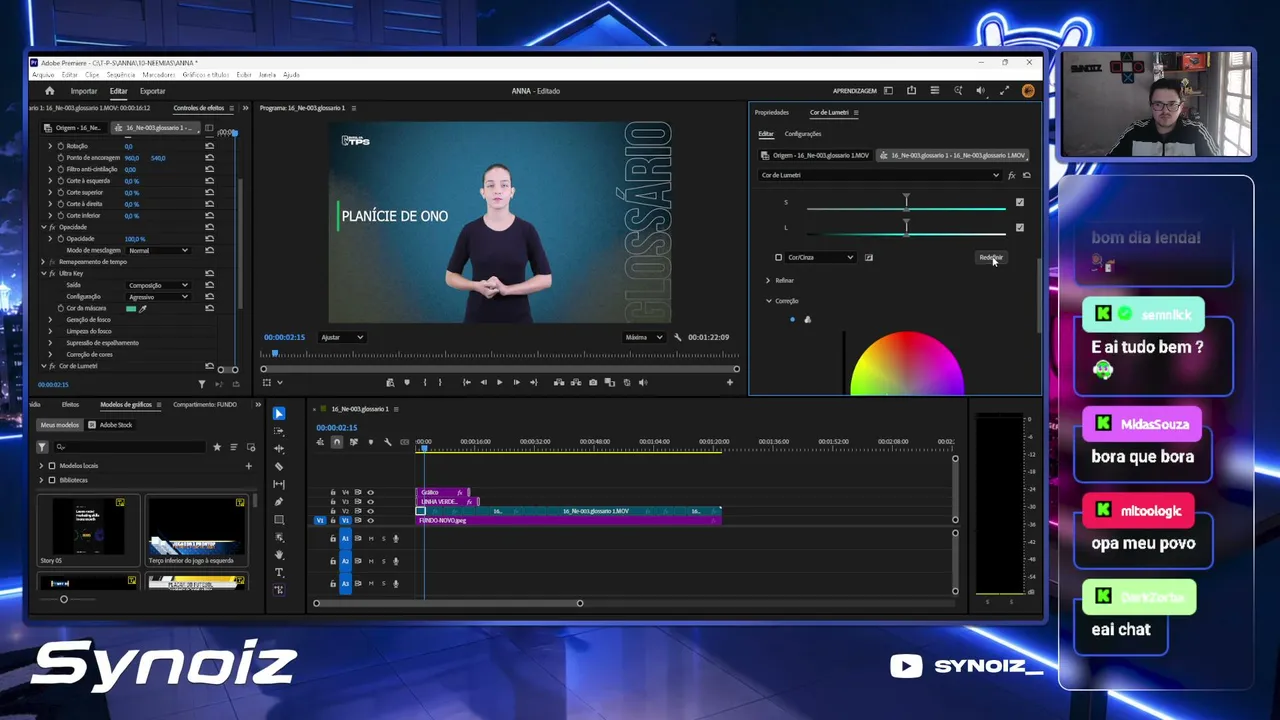Open the Quick Export share icon
This screenshot has width=1280, height=720.
click(x=911, y=91)
